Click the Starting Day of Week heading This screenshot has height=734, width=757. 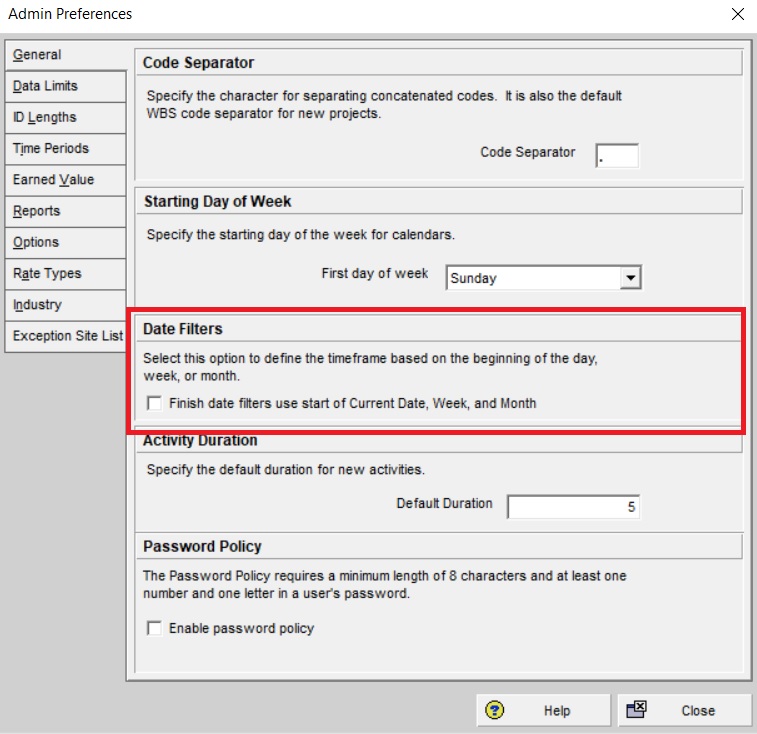point(218,201)
